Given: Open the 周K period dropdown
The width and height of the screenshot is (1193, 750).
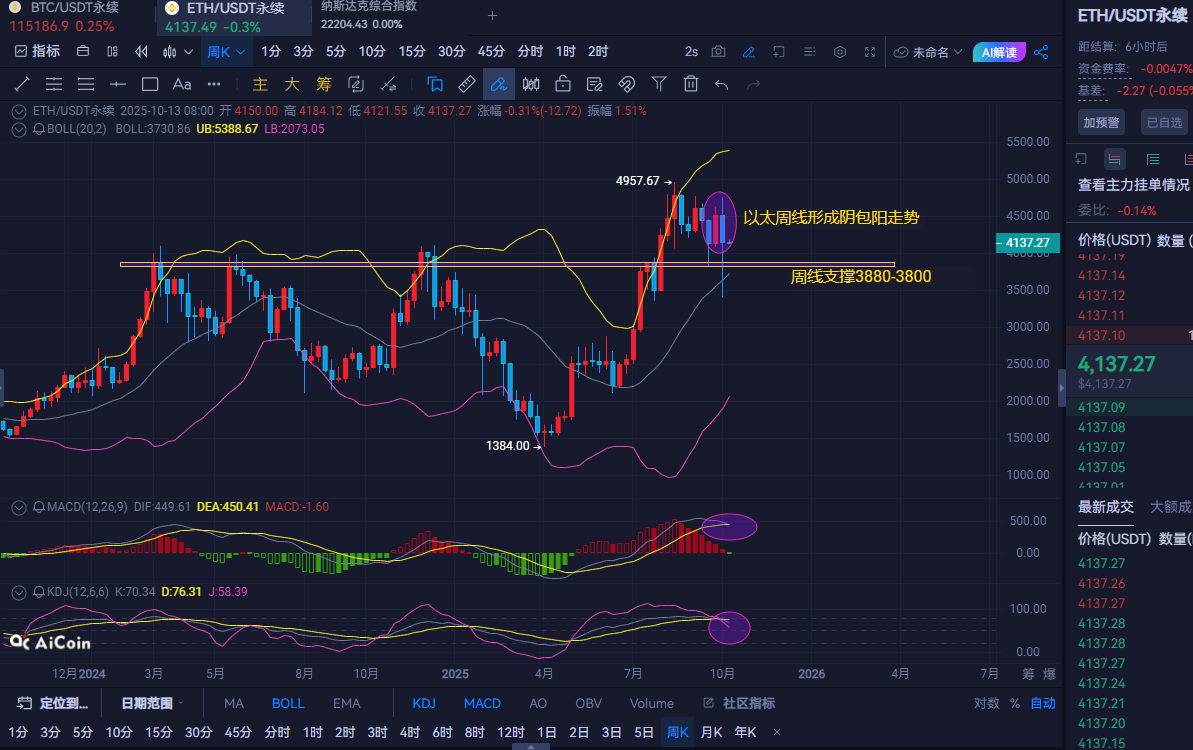Looking at the screenshot, I should pos(226,52).
